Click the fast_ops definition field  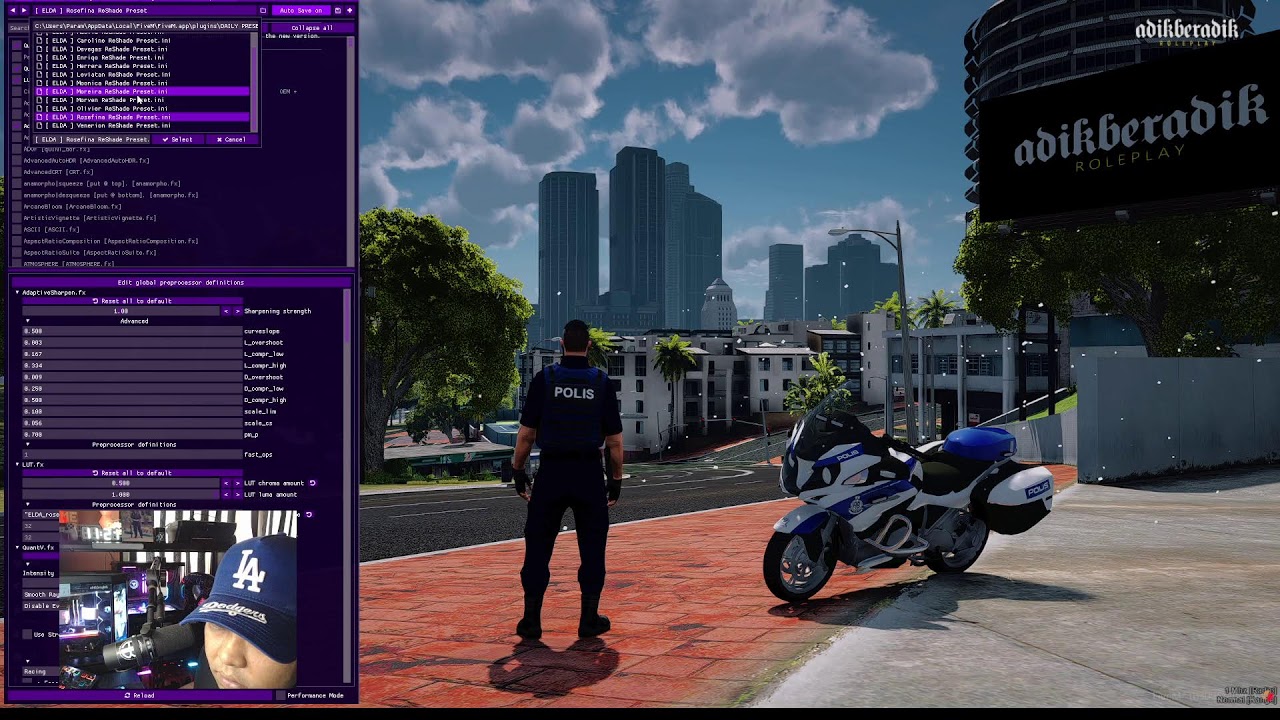tap(132, 454)
